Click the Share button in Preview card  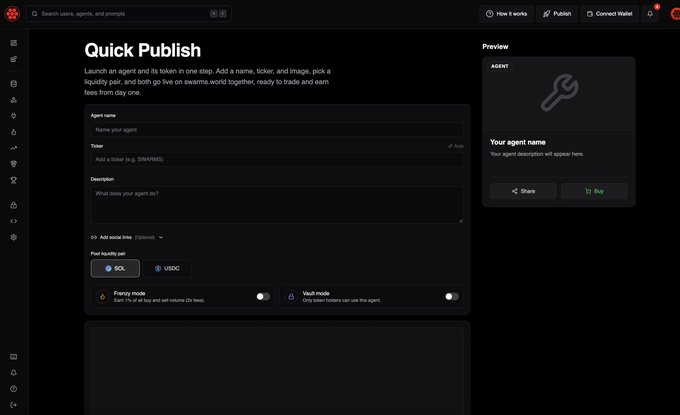click(523, 191)
